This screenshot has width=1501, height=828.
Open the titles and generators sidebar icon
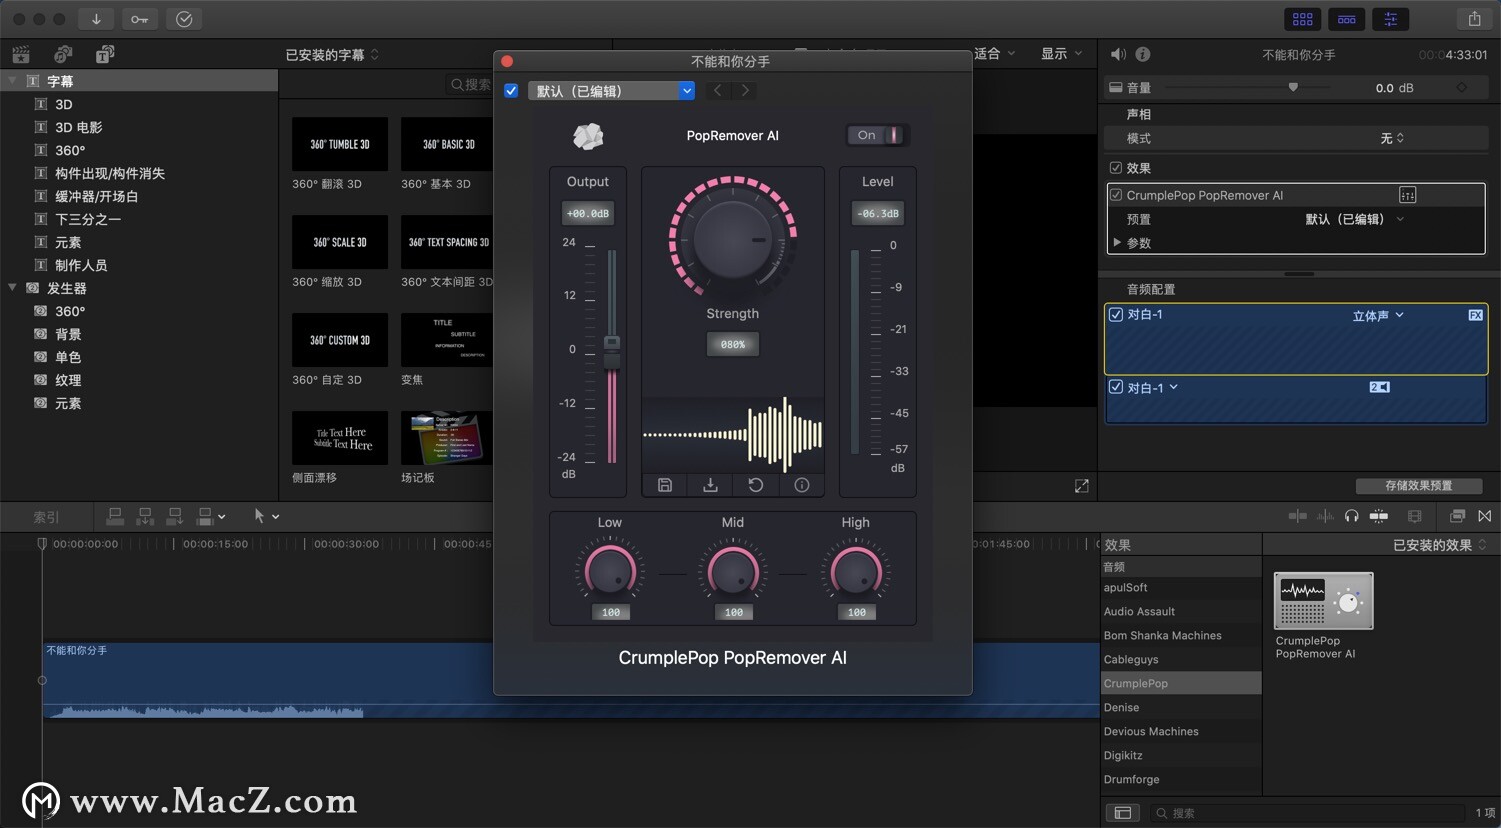105,54
